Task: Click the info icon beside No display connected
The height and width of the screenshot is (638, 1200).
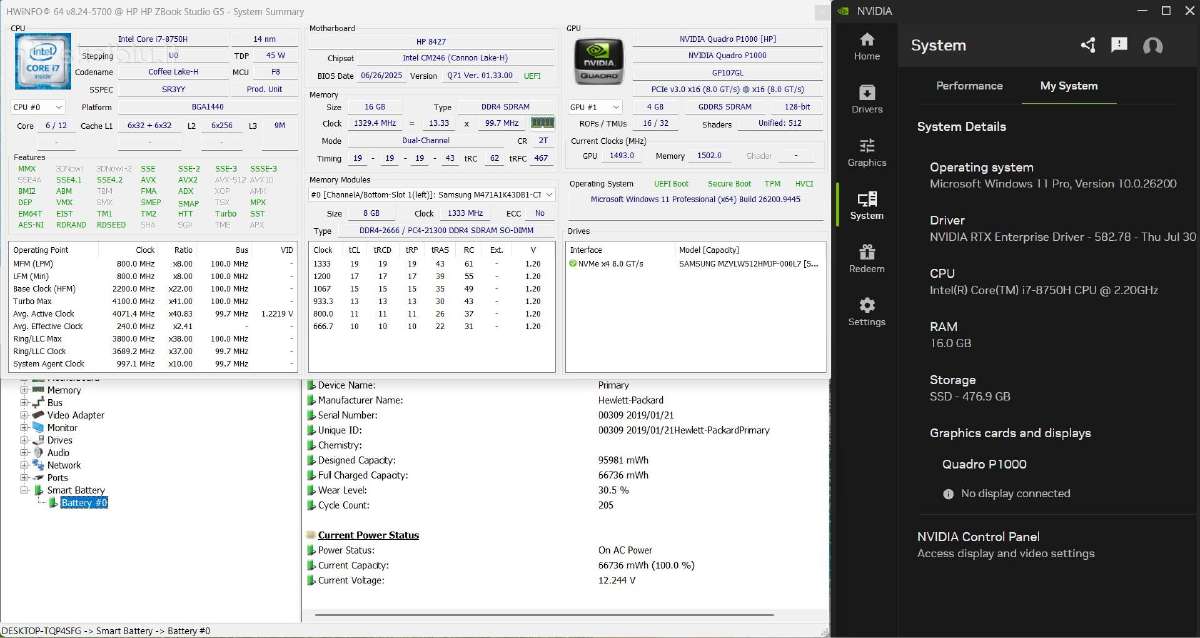Action: 948,494
